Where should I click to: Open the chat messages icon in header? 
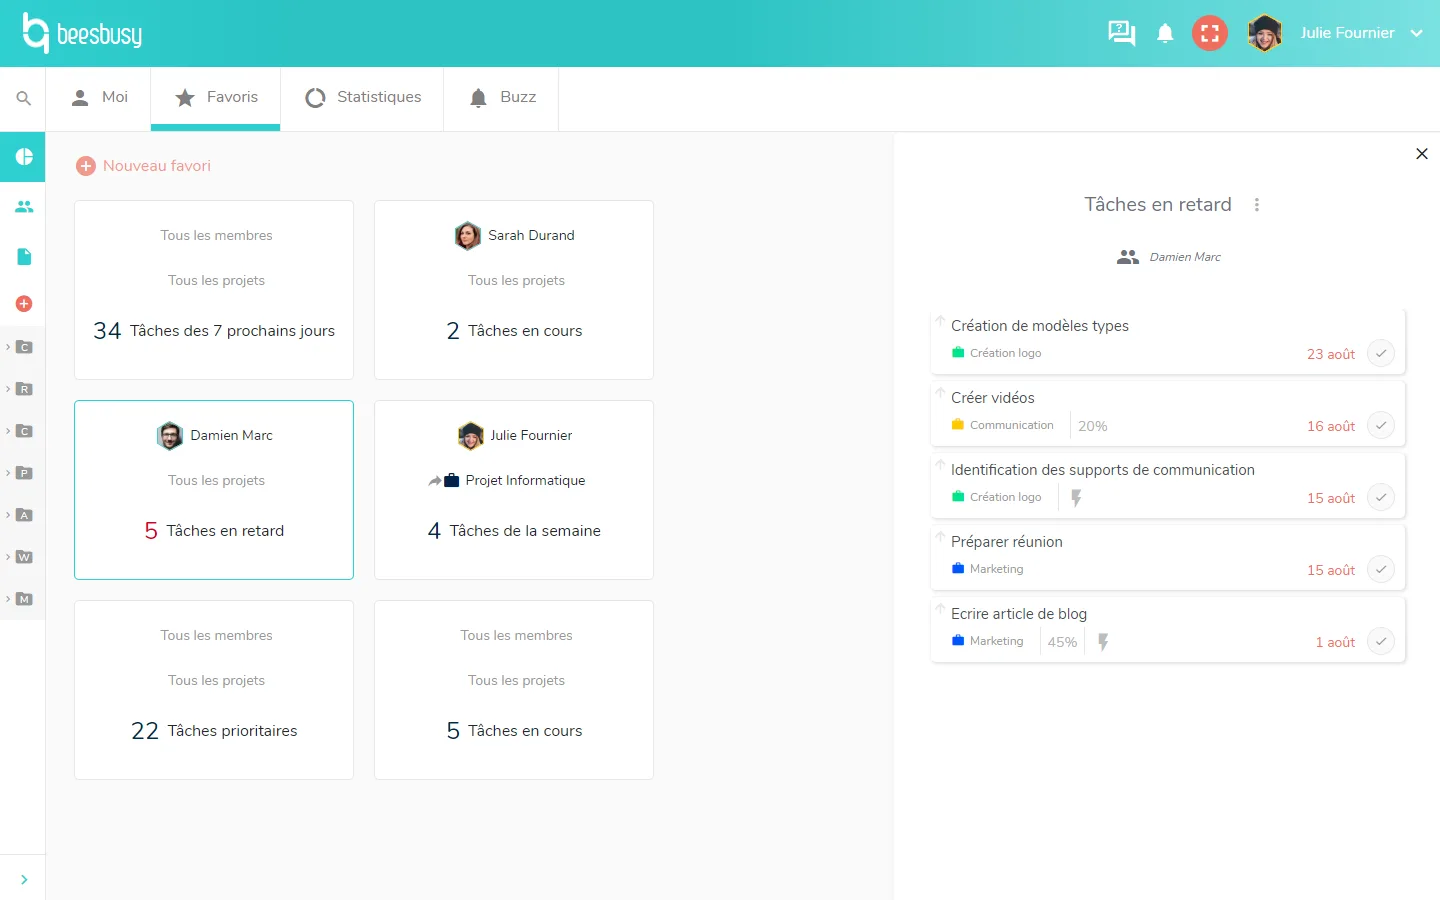tap(1121, 33)
